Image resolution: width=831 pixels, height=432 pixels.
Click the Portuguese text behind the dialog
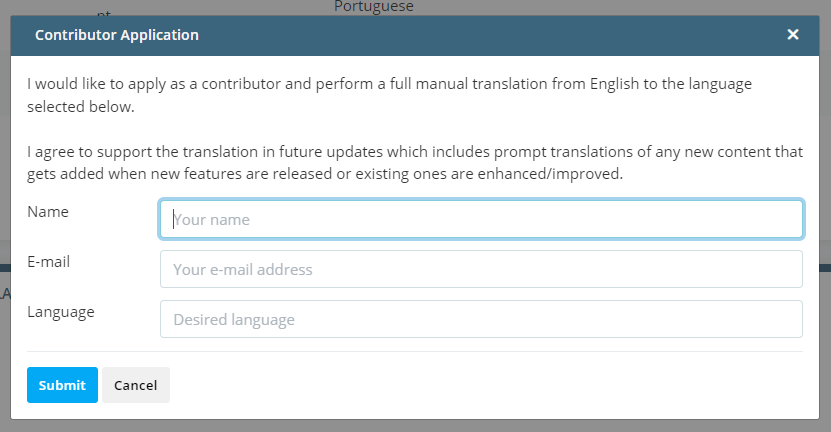pyautogui.click(x=374, y=6)
